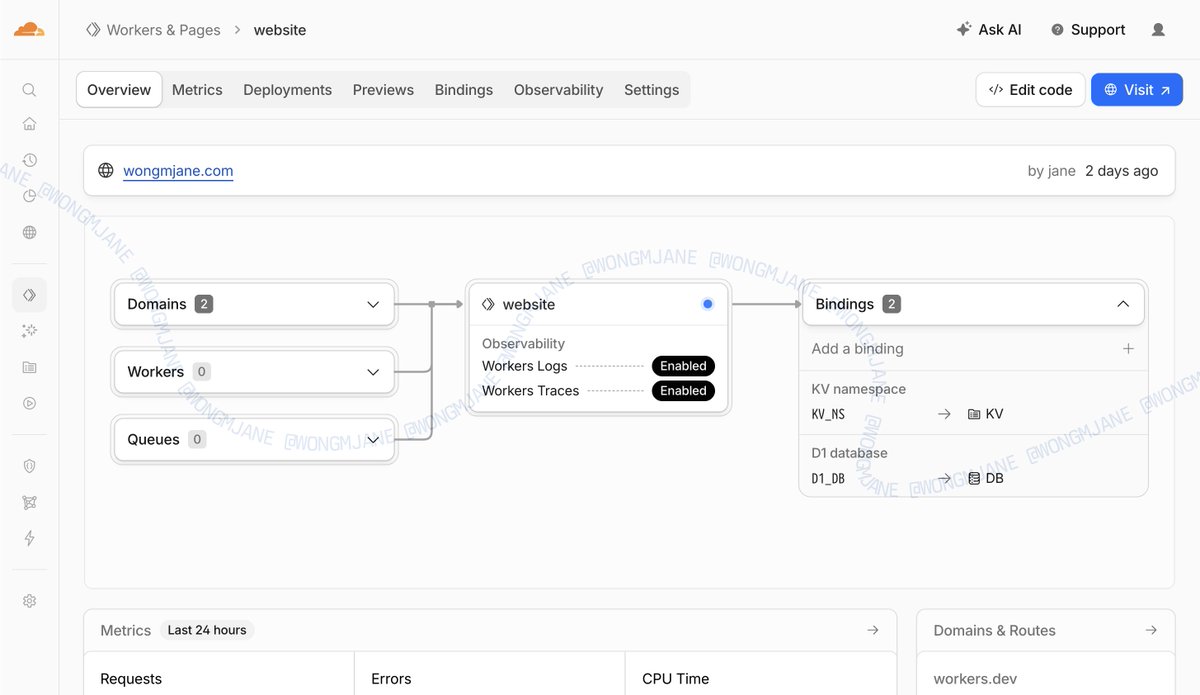1200x695 pixels.
Task: Click the workers.dev entry
Action: pos(975,679)
